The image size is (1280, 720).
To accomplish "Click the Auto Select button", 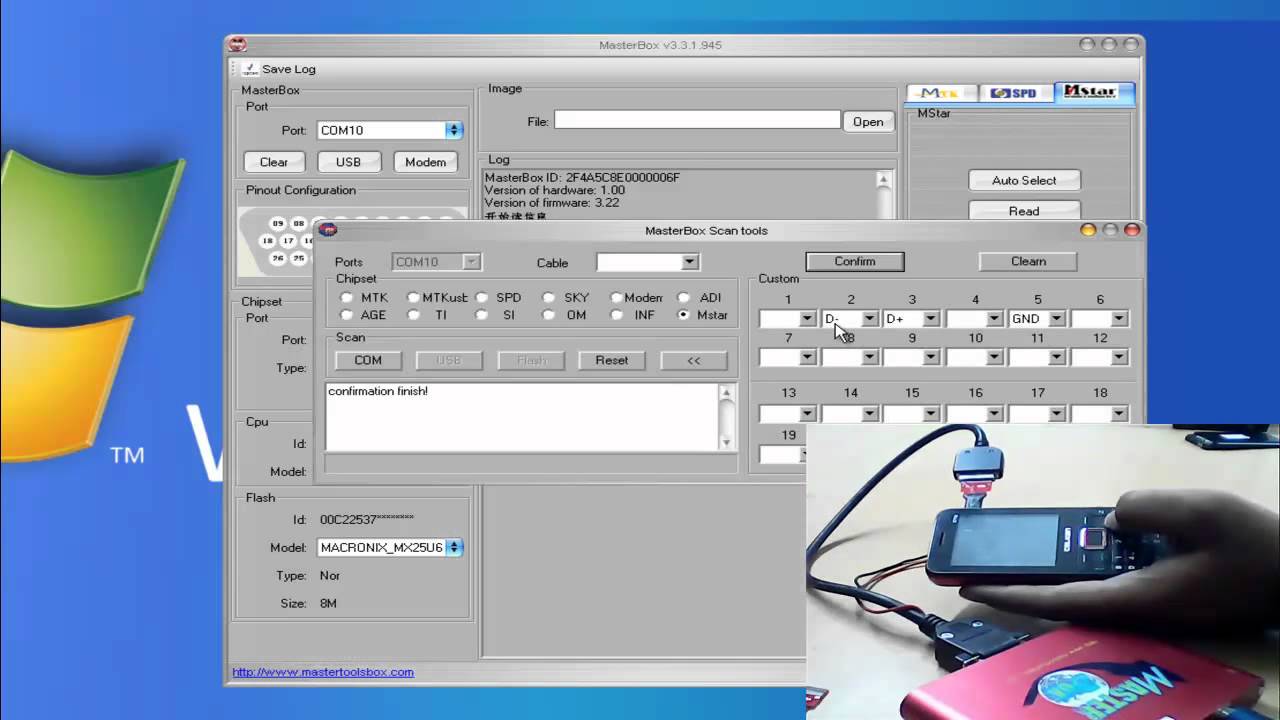I will [1024, 180].
